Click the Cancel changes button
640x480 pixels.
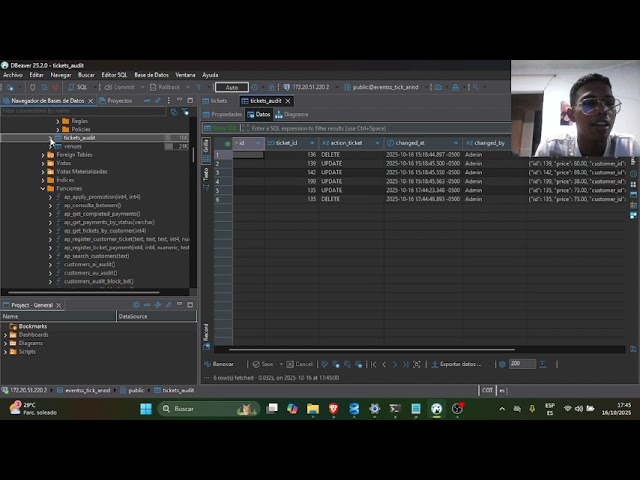300,364
